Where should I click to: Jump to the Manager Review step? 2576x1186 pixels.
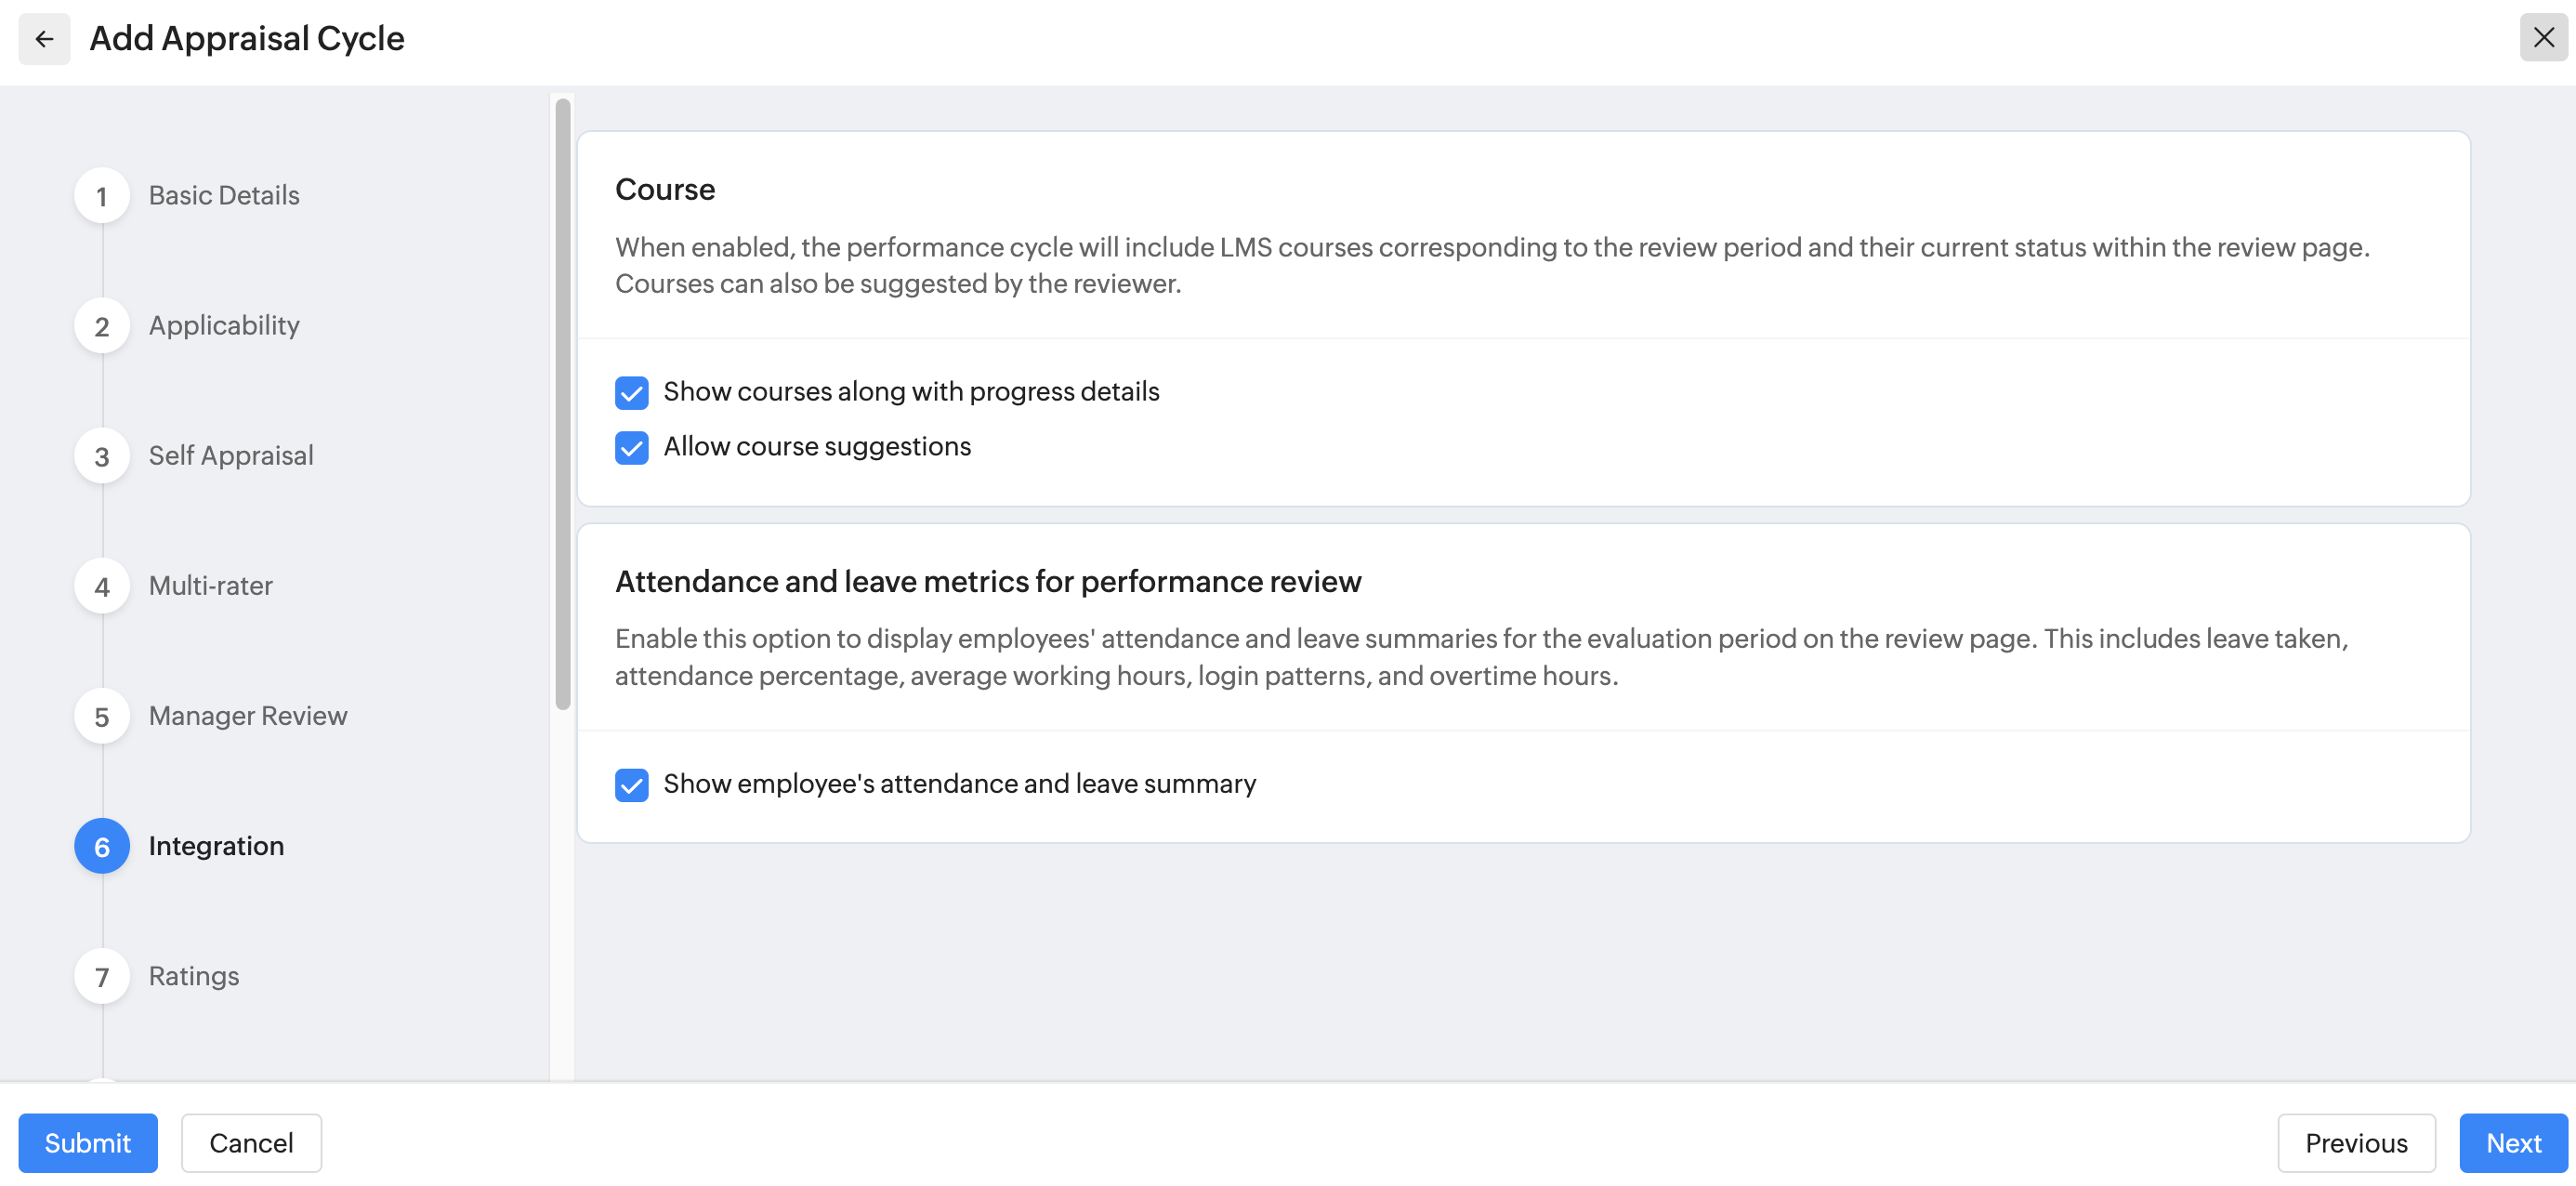[x=248, y=715]
